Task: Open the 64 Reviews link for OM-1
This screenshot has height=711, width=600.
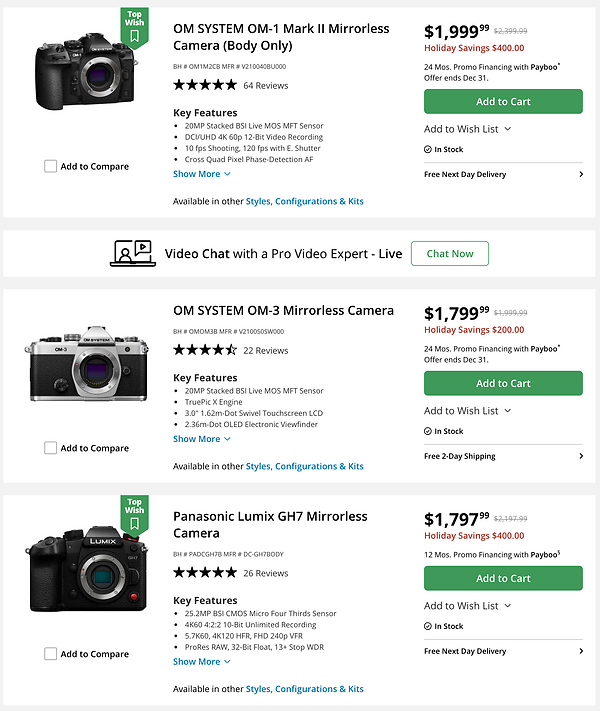Action: click(x=265, y=86)
